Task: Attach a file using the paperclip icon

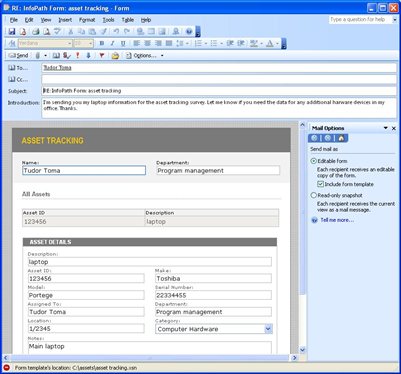Action: point(38,55)
